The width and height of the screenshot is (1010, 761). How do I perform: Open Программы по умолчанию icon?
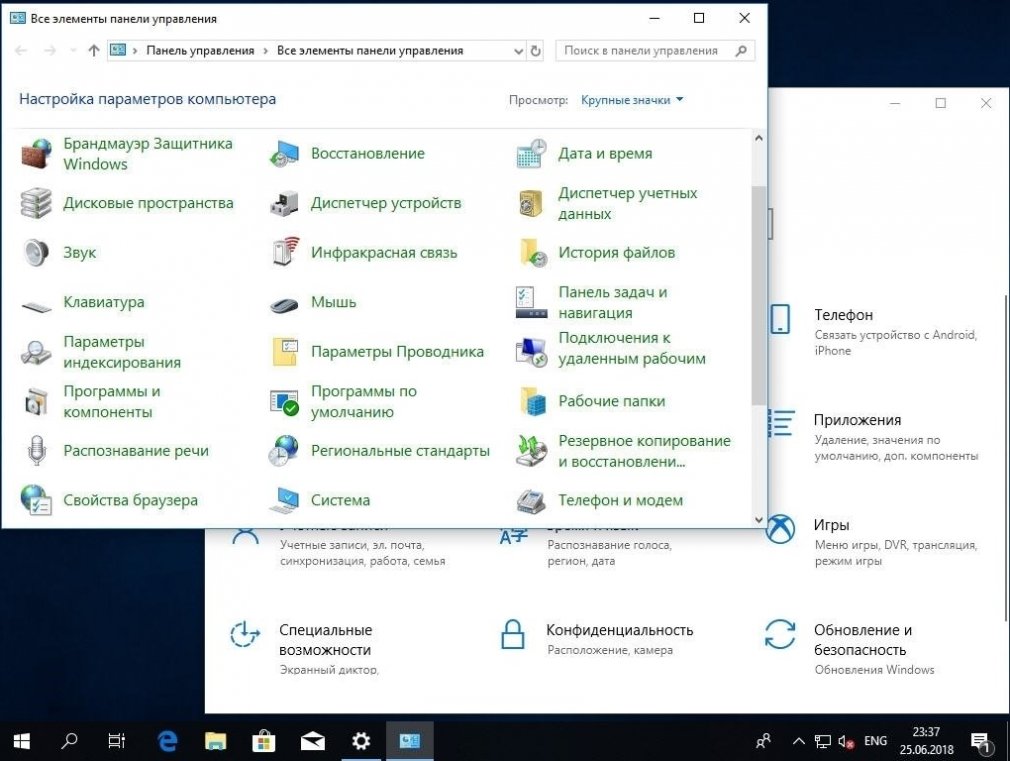click(x=283, y=402)
